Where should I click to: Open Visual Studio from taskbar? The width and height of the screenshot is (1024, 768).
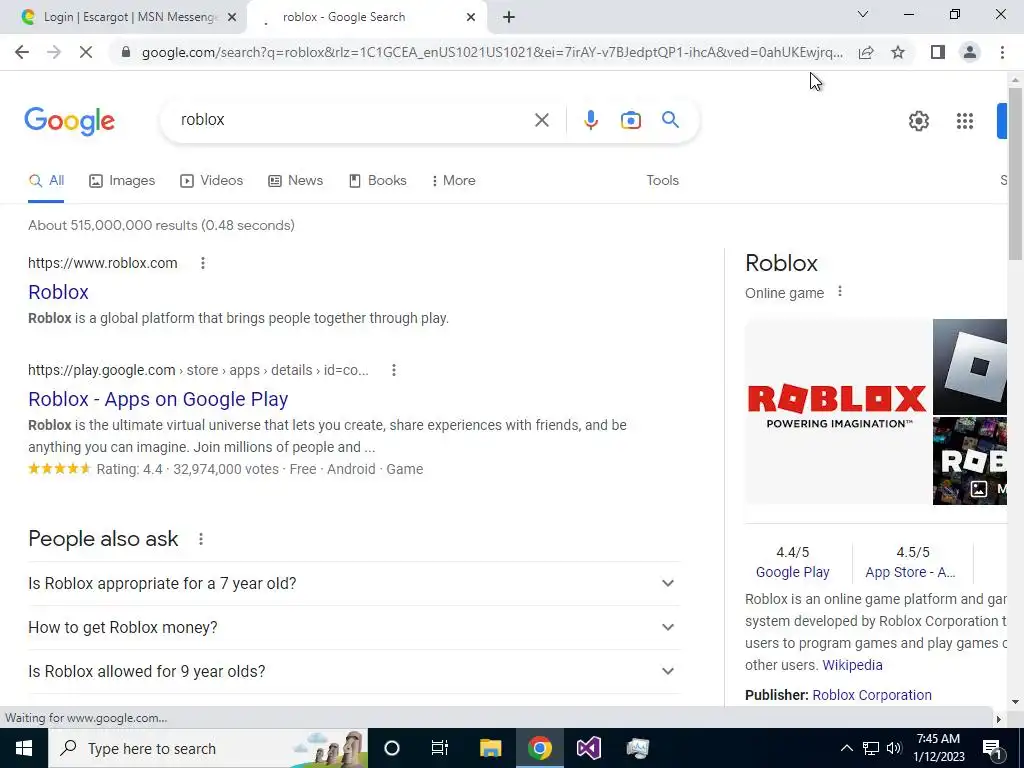tap(588, 748)
